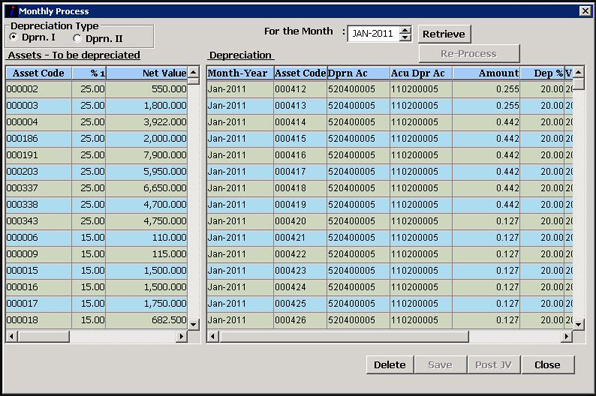Click the Close button at bottom
The height and width of the screenshot is (396, 596).
click(547, 365)
